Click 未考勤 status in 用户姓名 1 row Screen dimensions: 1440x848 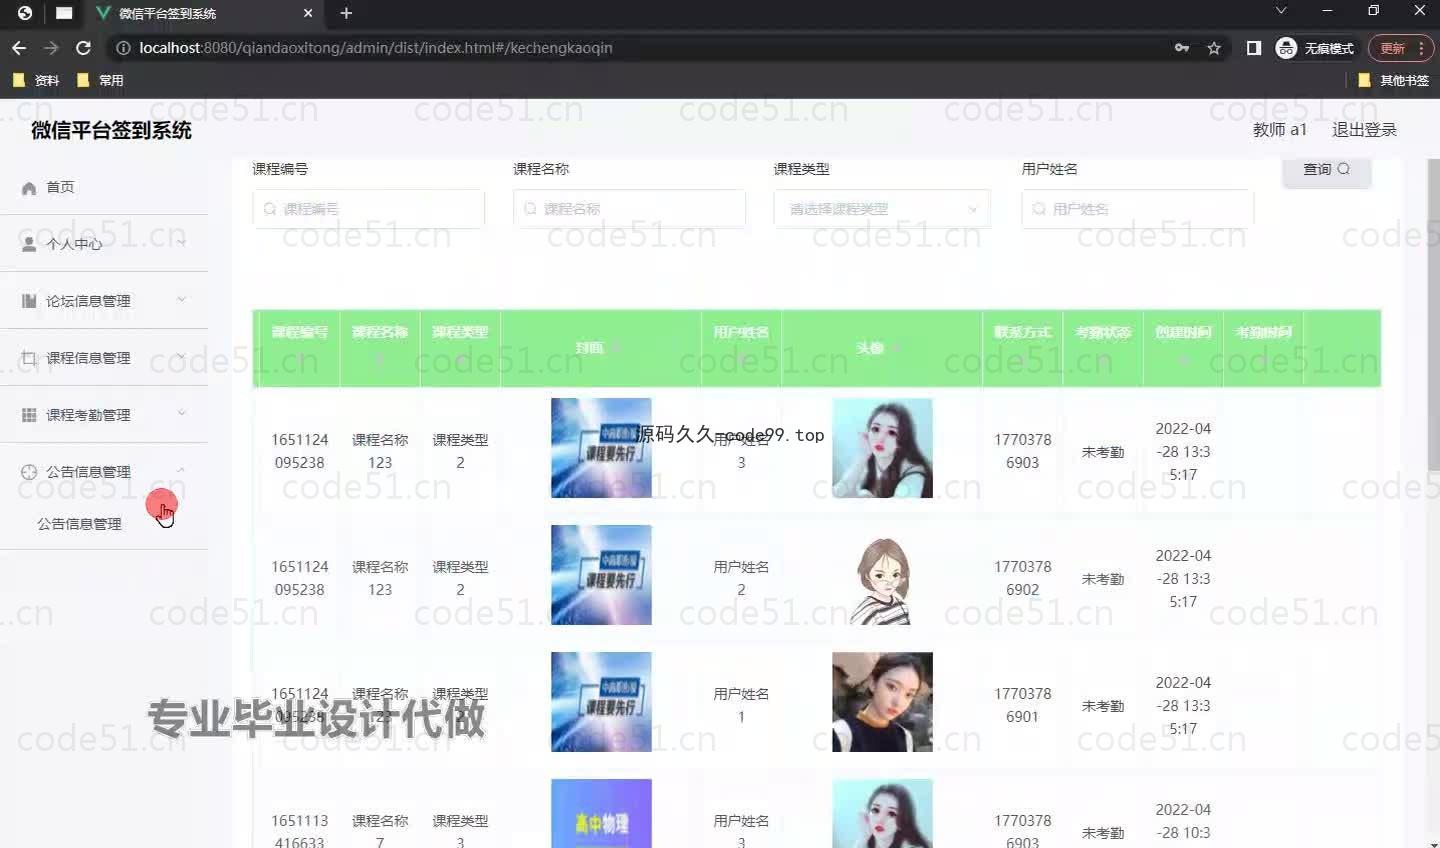pos(1103,706)
